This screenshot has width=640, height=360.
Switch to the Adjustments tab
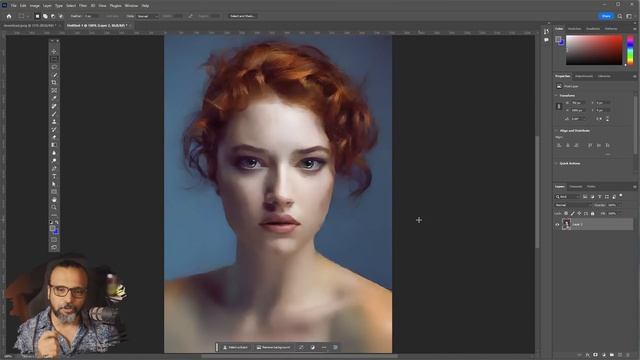(584, 76)
